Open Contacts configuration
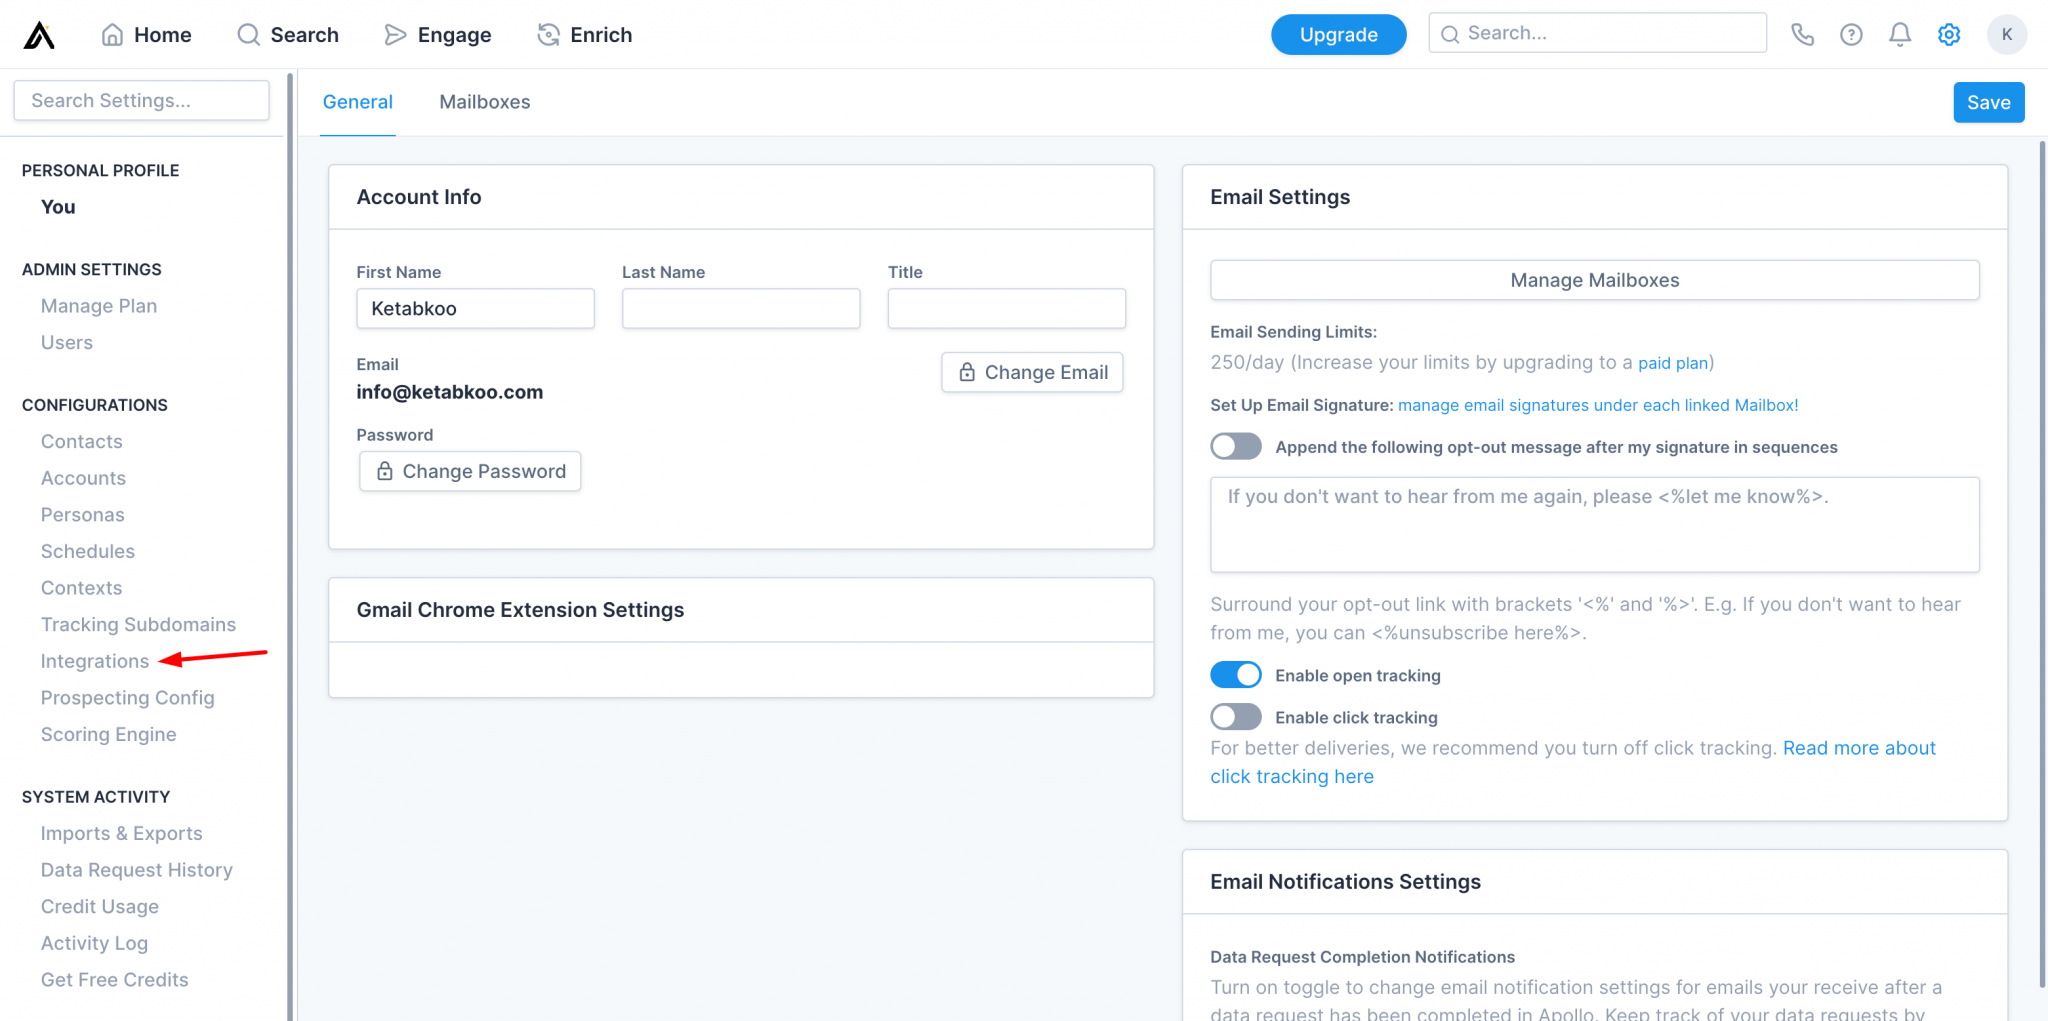This screenshot has width=2048, height=1021. click(82, 442)
